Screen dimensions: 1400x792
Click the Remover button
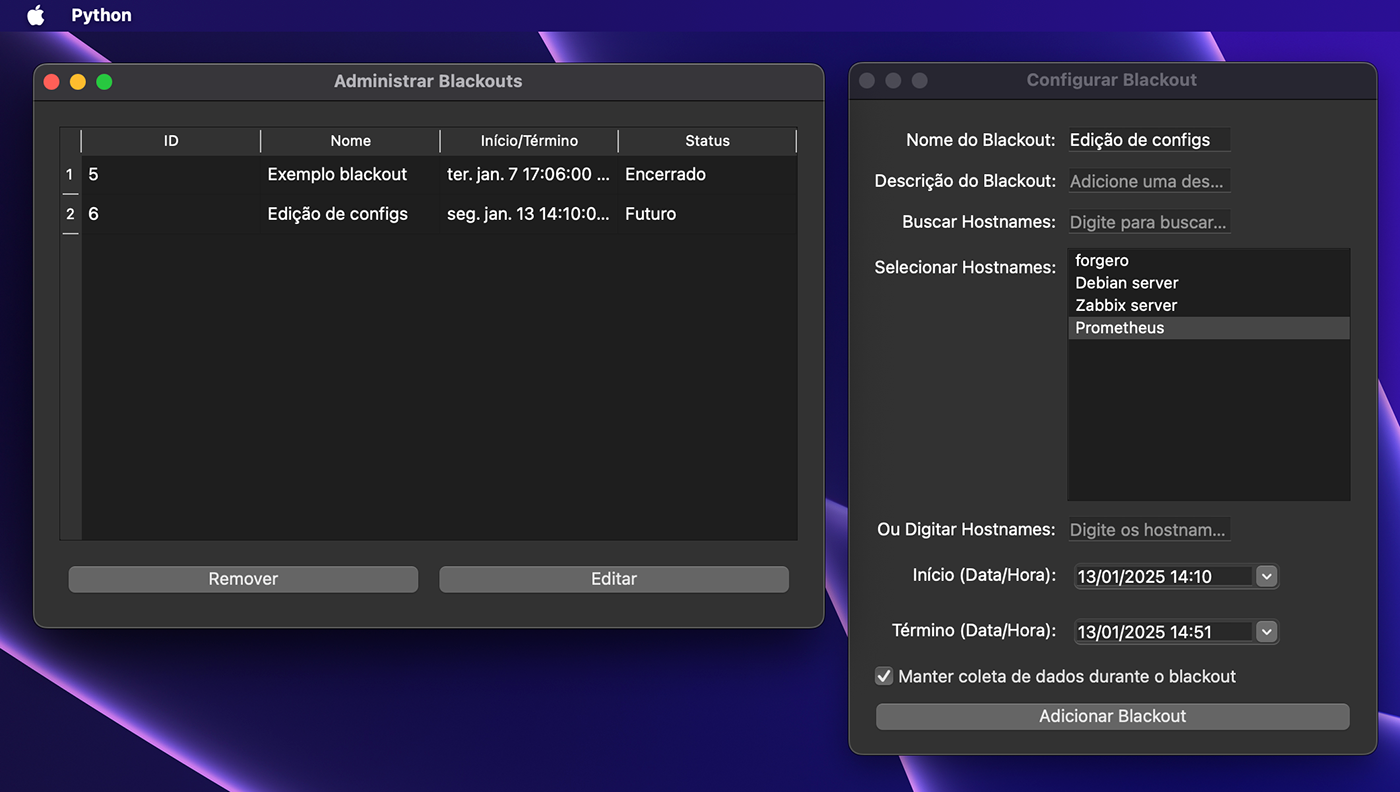point(243,579)
